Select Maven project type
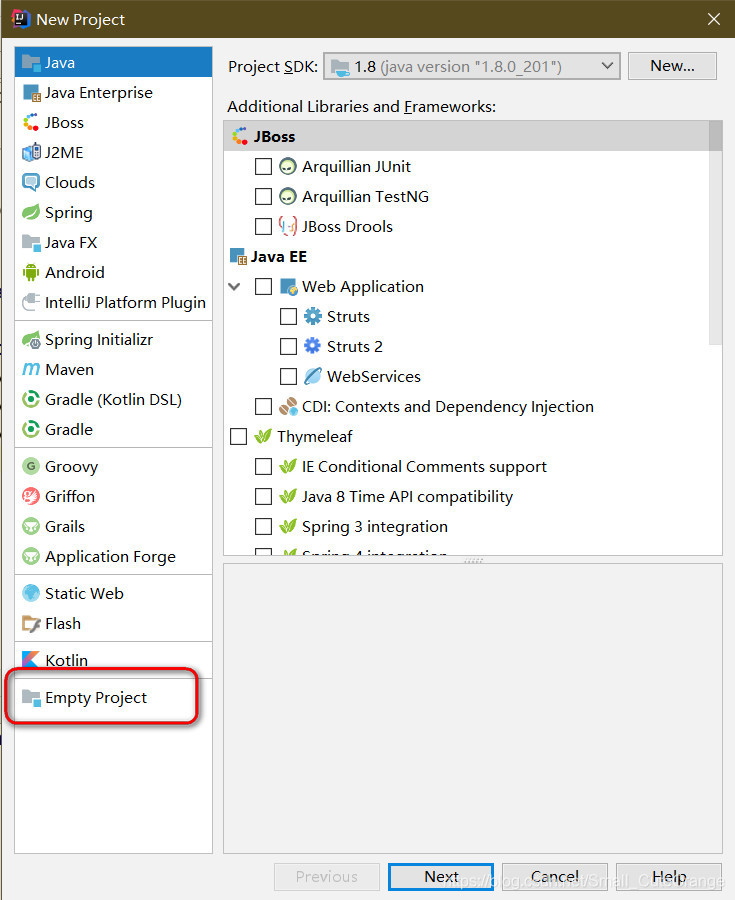Screen dimensions: 735x900 113,370
